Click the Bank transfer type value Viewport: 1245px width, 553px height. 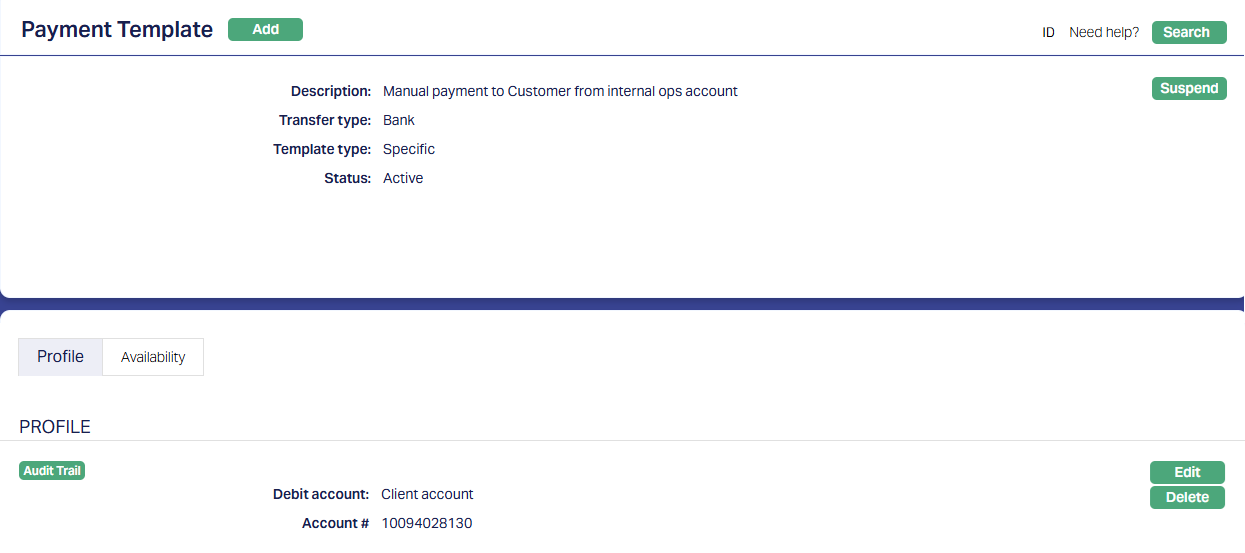coord(399,120)
